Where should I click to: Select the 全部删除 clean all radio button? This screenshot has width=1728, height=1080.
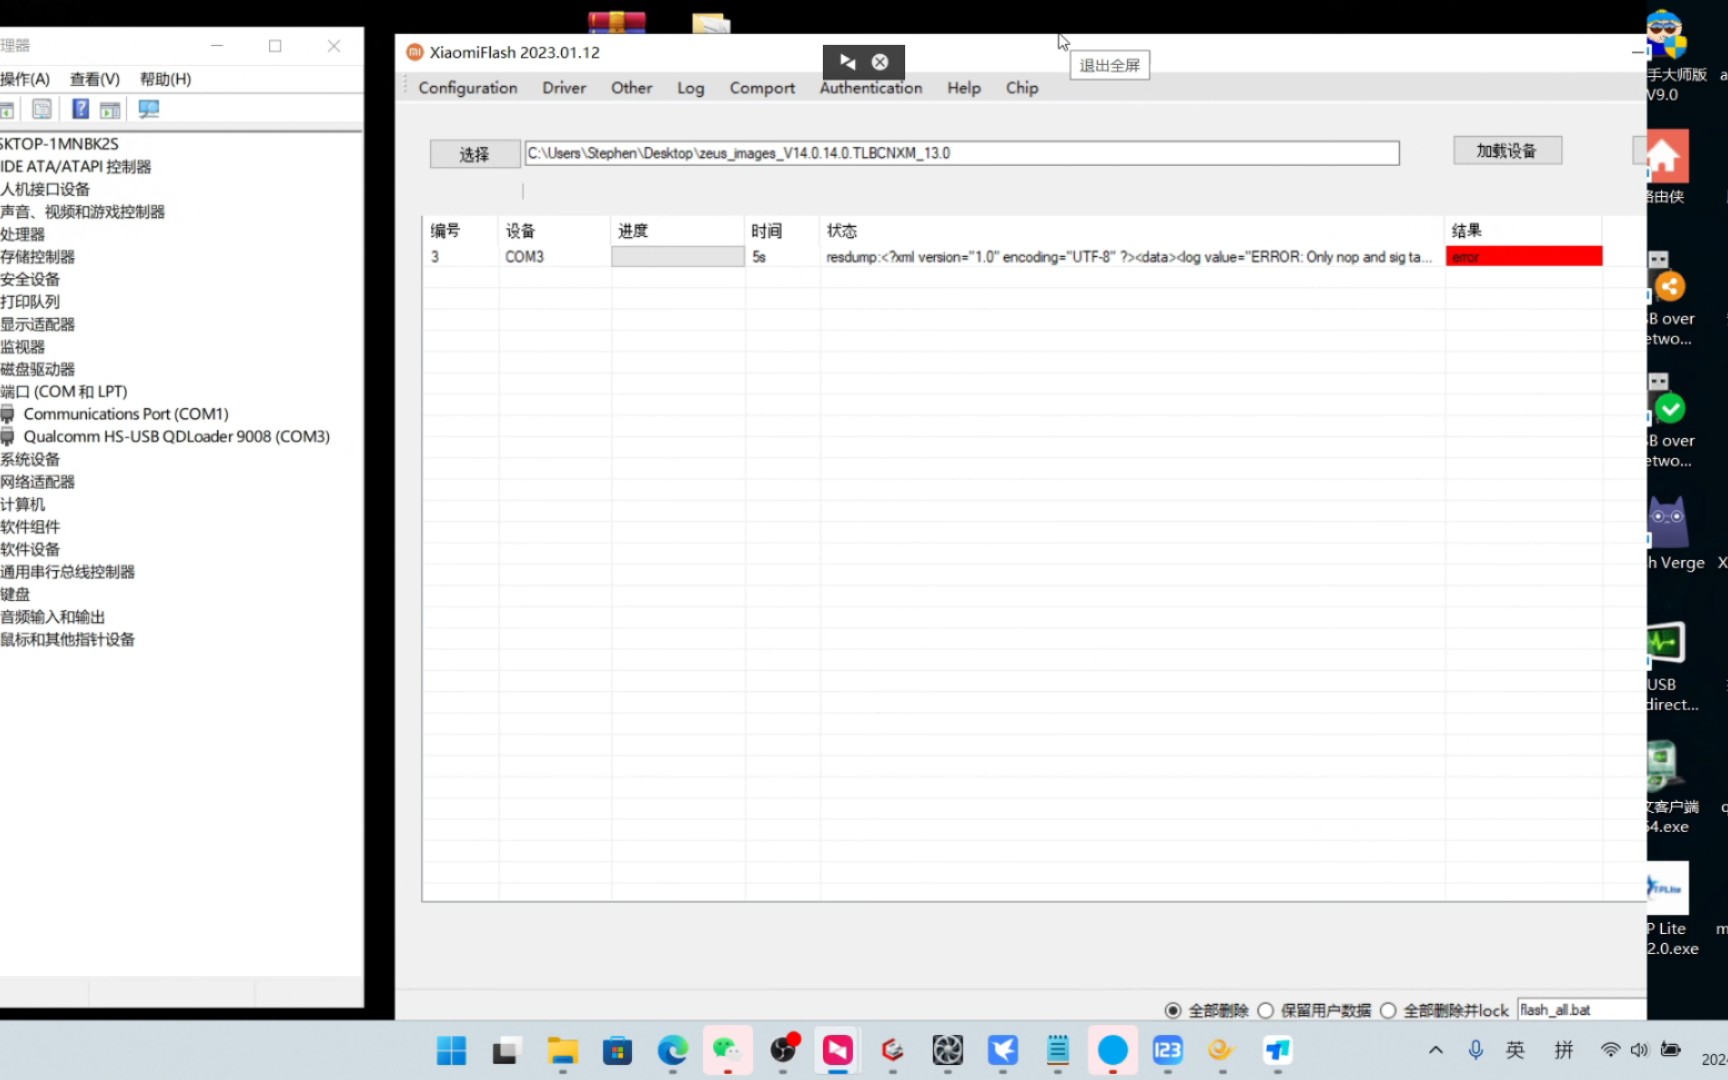1173,1010
